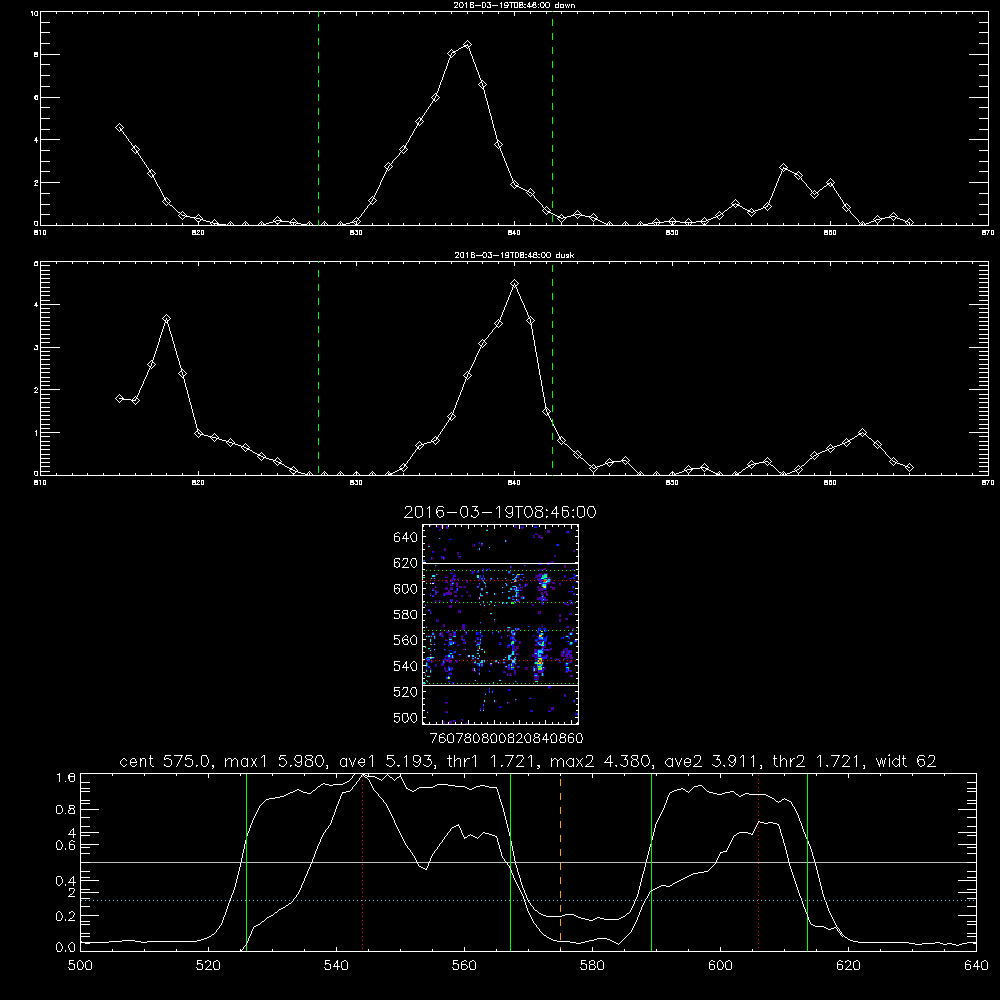Click the first diamond data point of the dawn curve
Viewport: 1000px width, 1000px height.
[119, 128]
